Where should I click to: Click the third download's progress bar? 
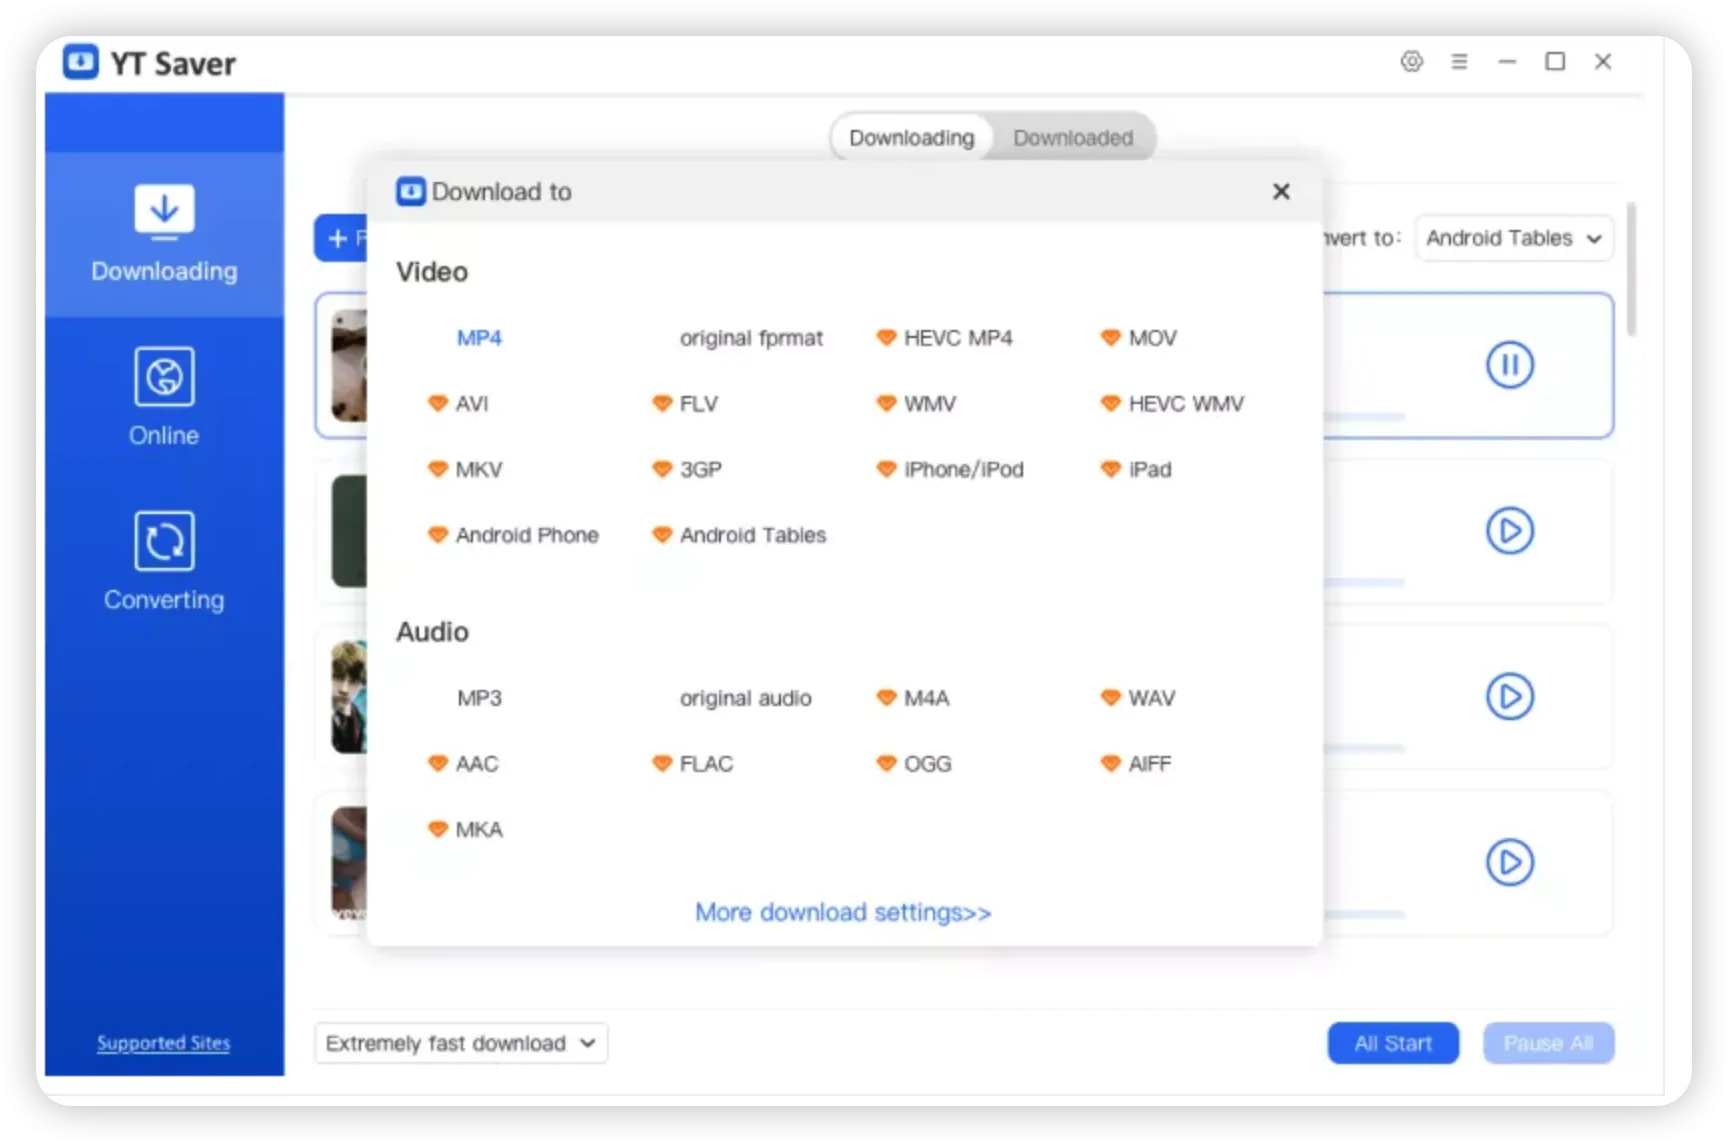point(1364,748)
